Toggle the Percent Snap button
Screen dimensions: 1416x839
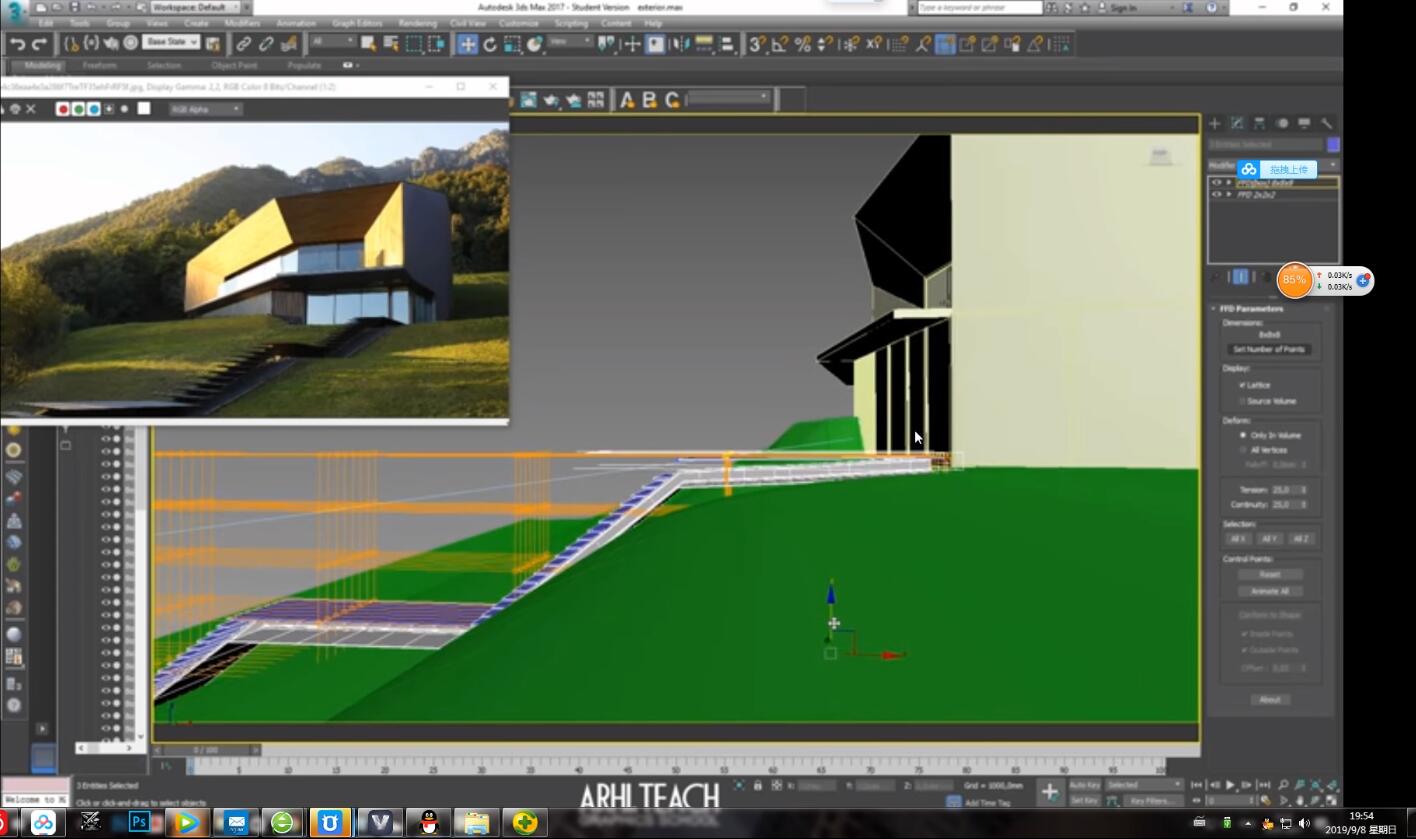(x=802, y=44)
